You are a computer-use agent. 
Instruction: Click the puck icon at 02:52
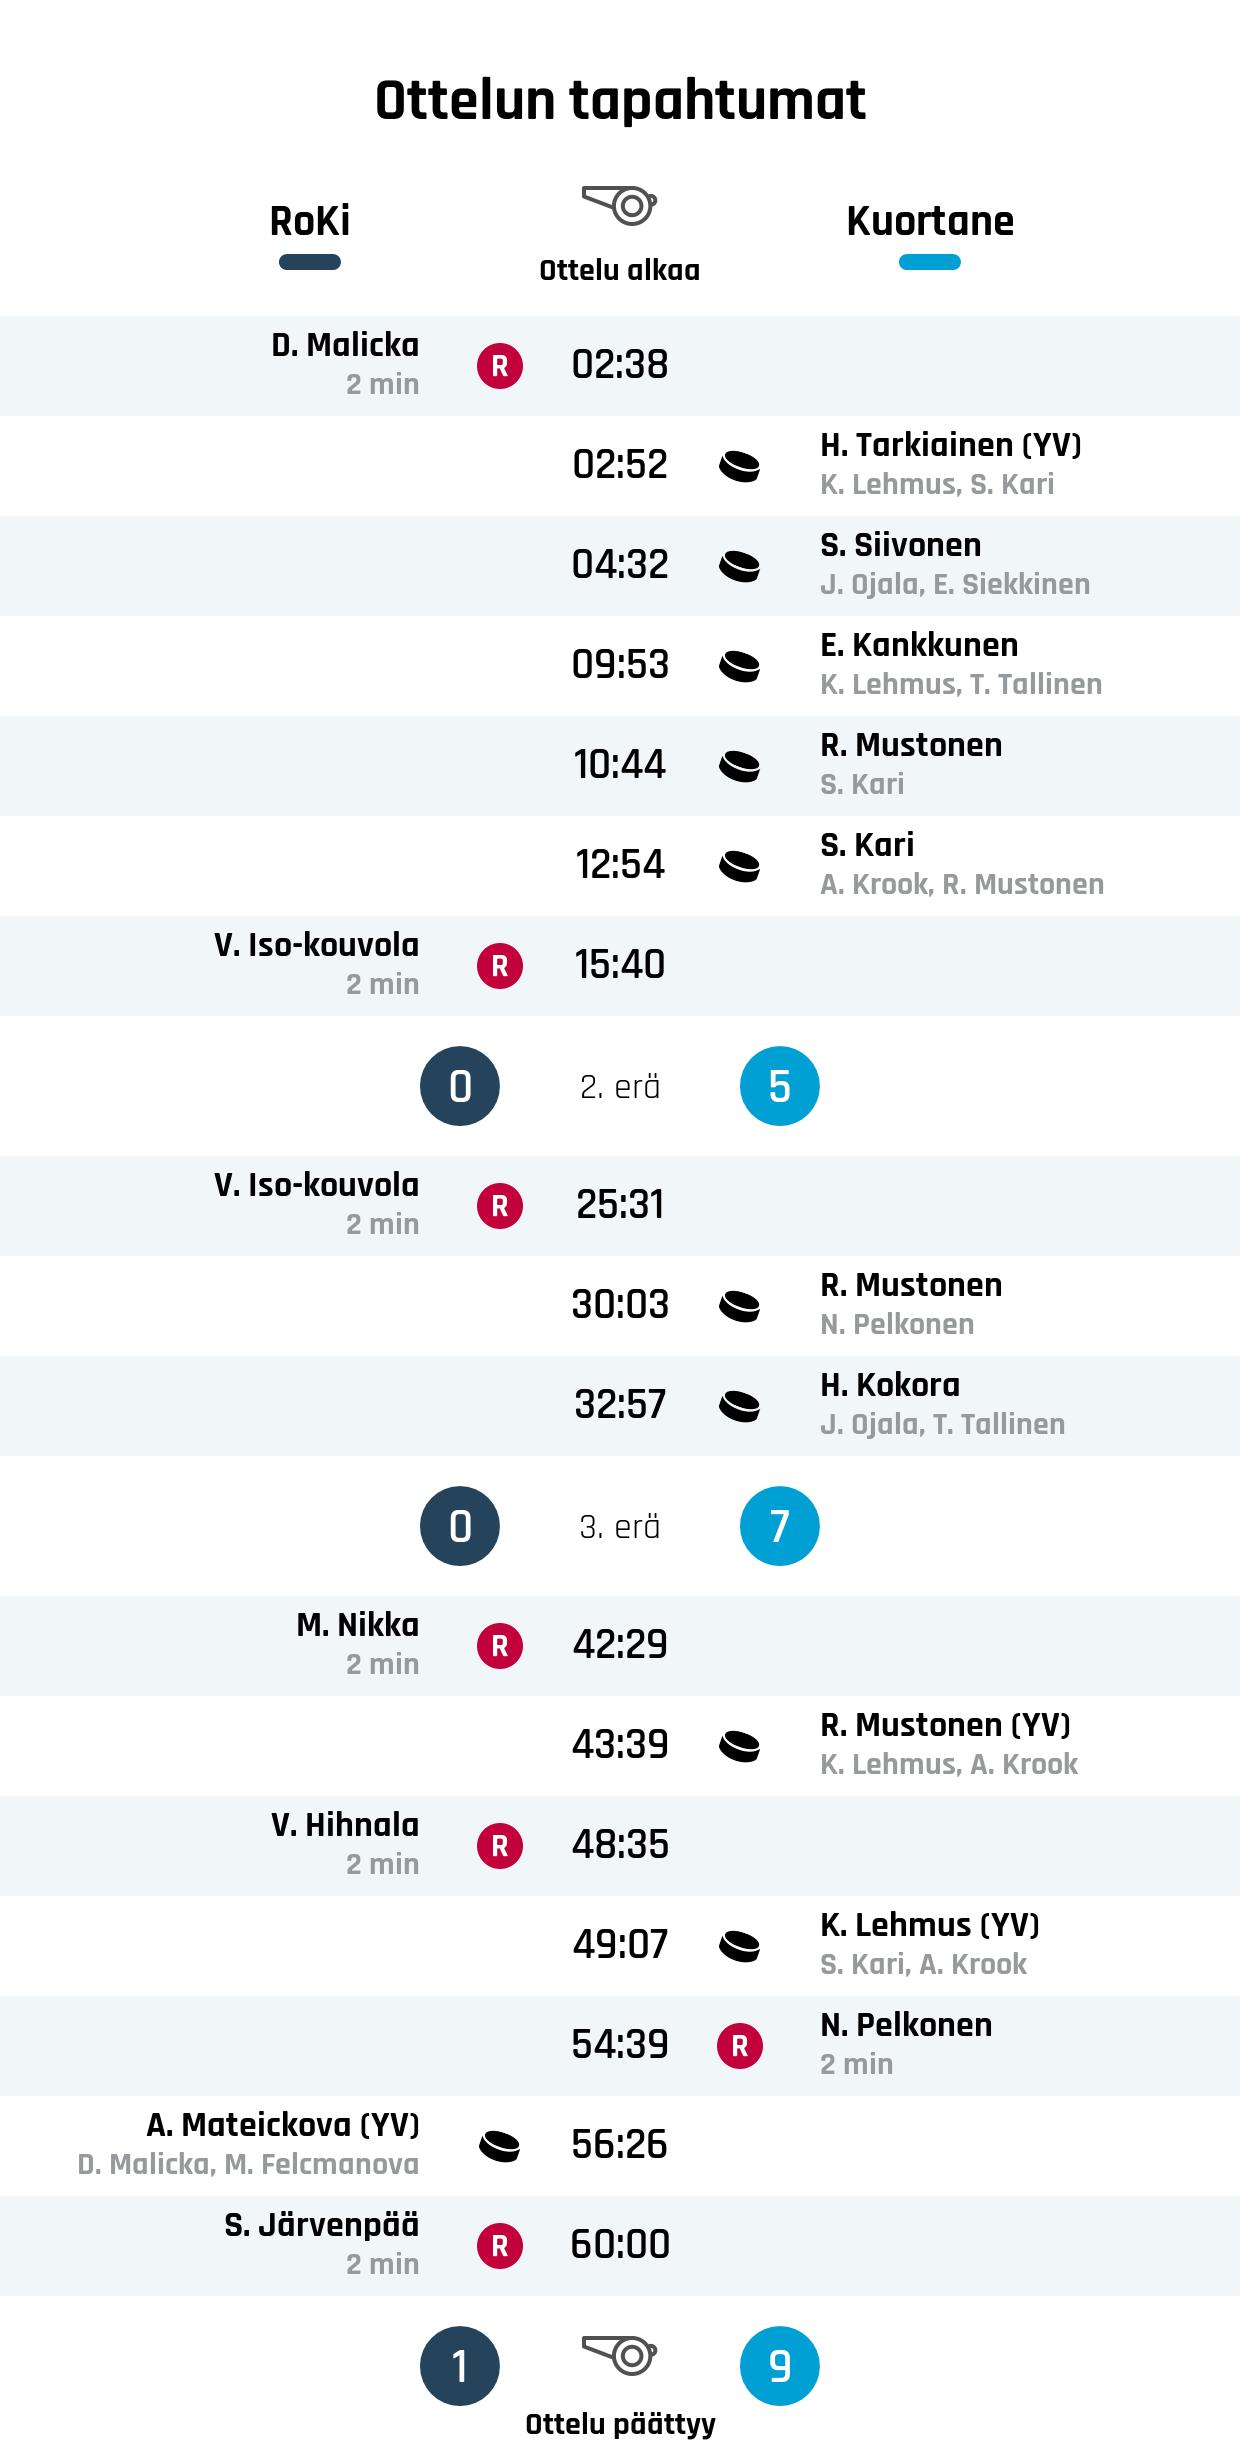(x=740, y=466)
